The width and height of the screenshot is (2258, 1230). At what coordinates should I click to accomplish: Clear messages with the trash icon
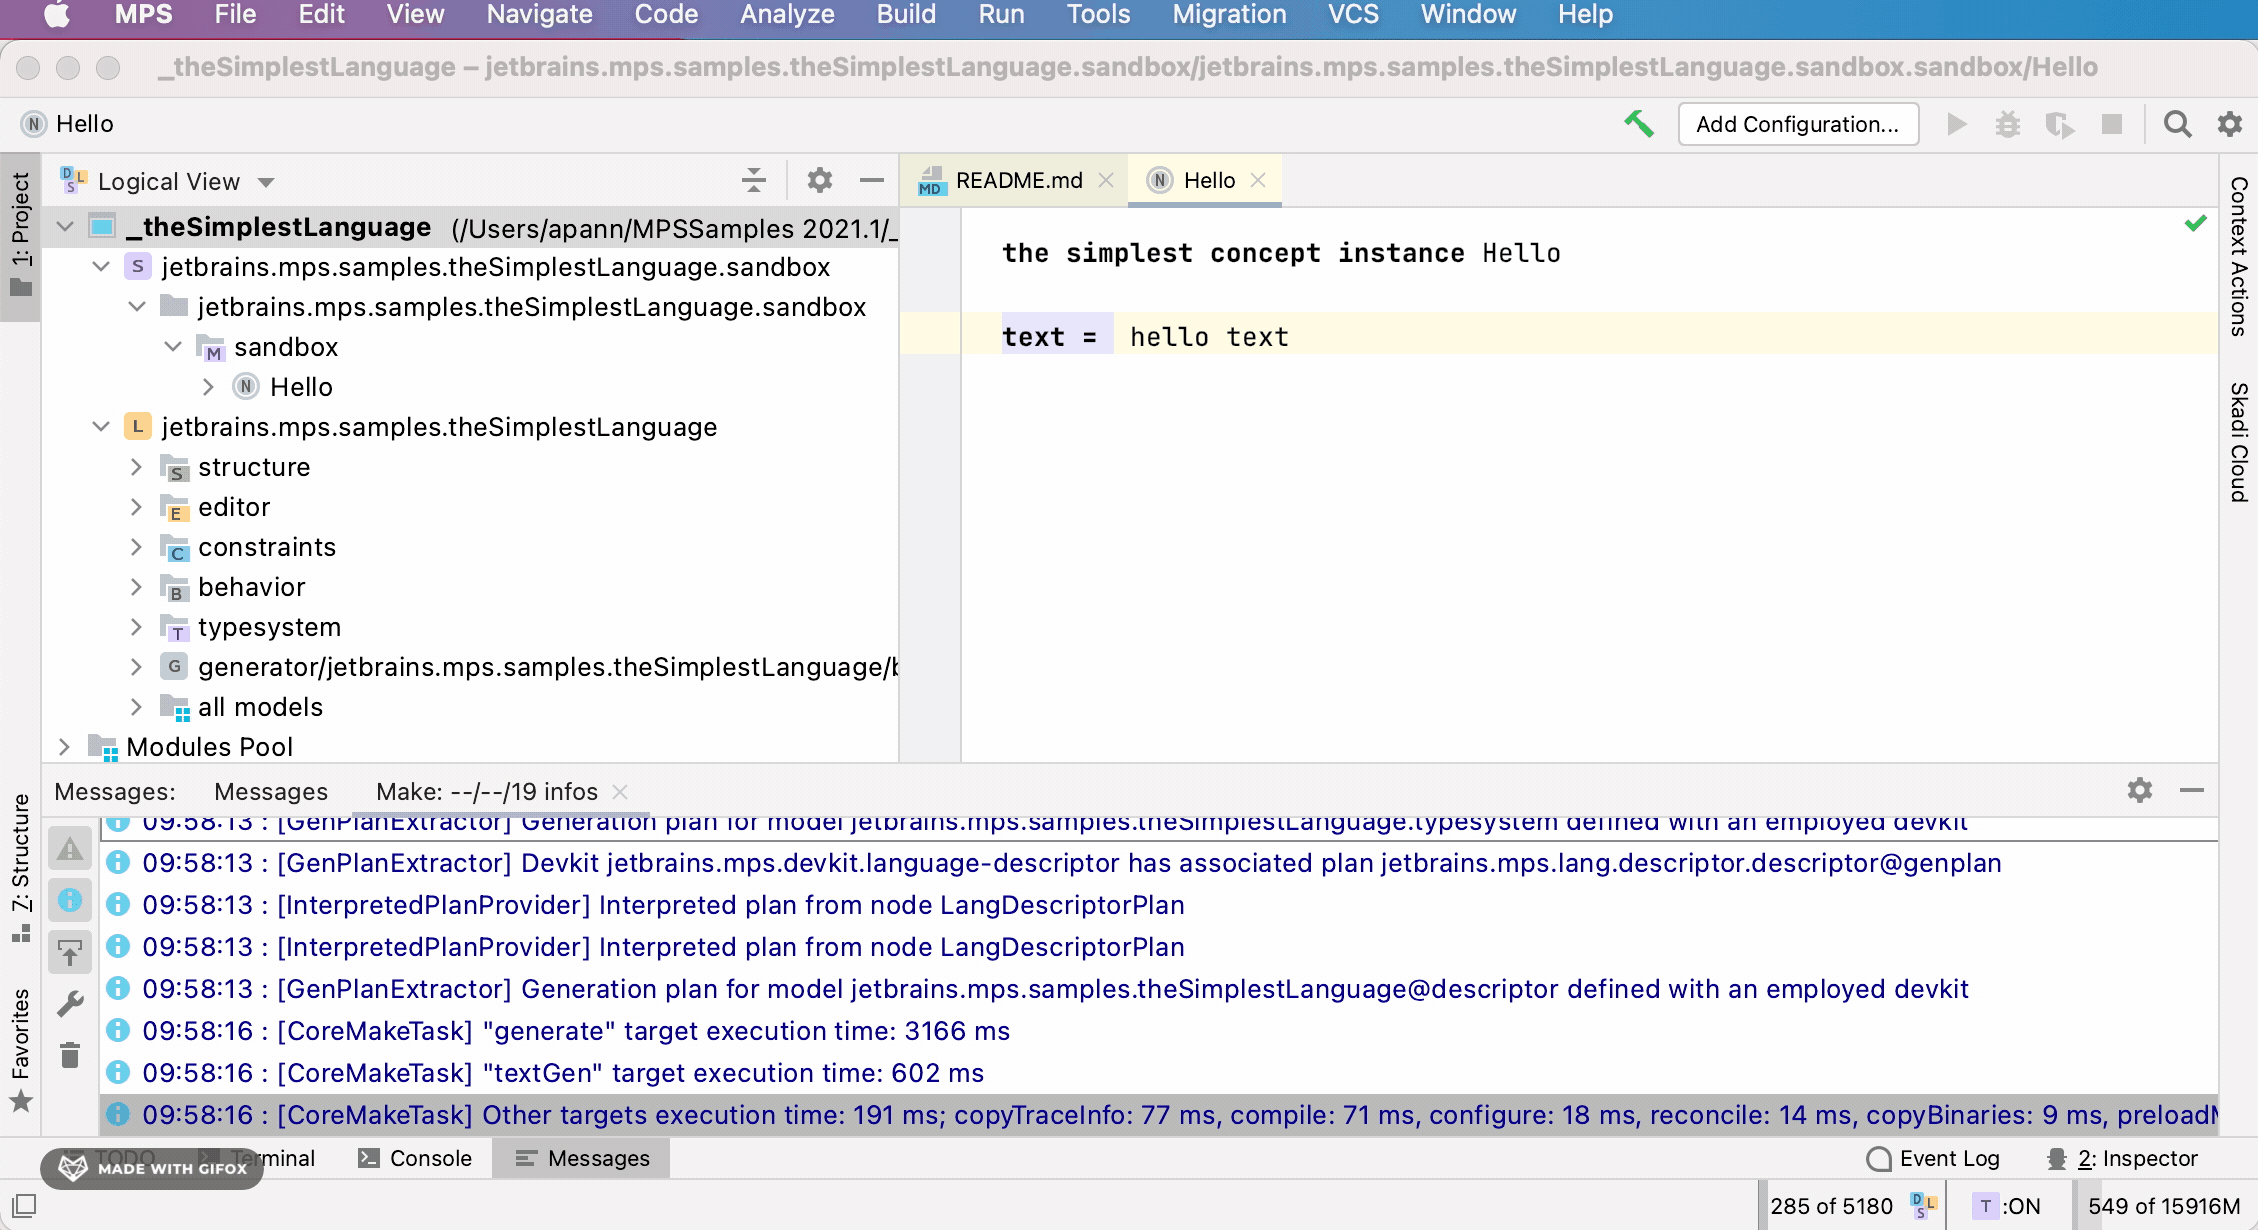(70, 1055)
